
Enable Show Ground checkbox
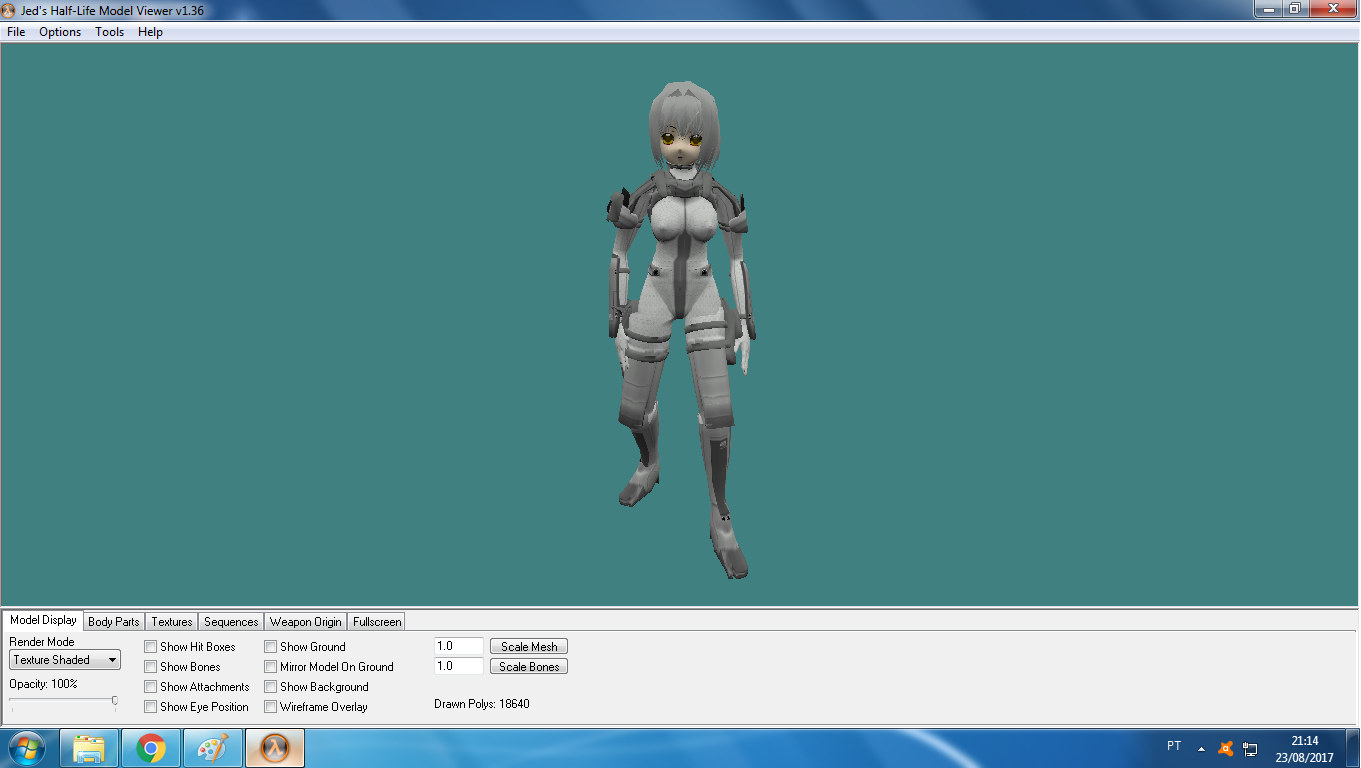pyautogui.click(x=271, y=647)
